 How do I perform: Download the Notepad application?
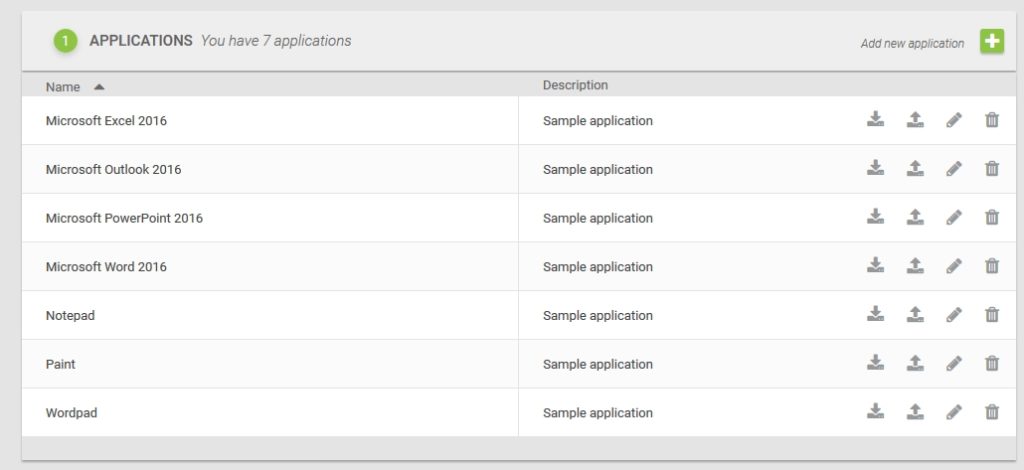875,314
